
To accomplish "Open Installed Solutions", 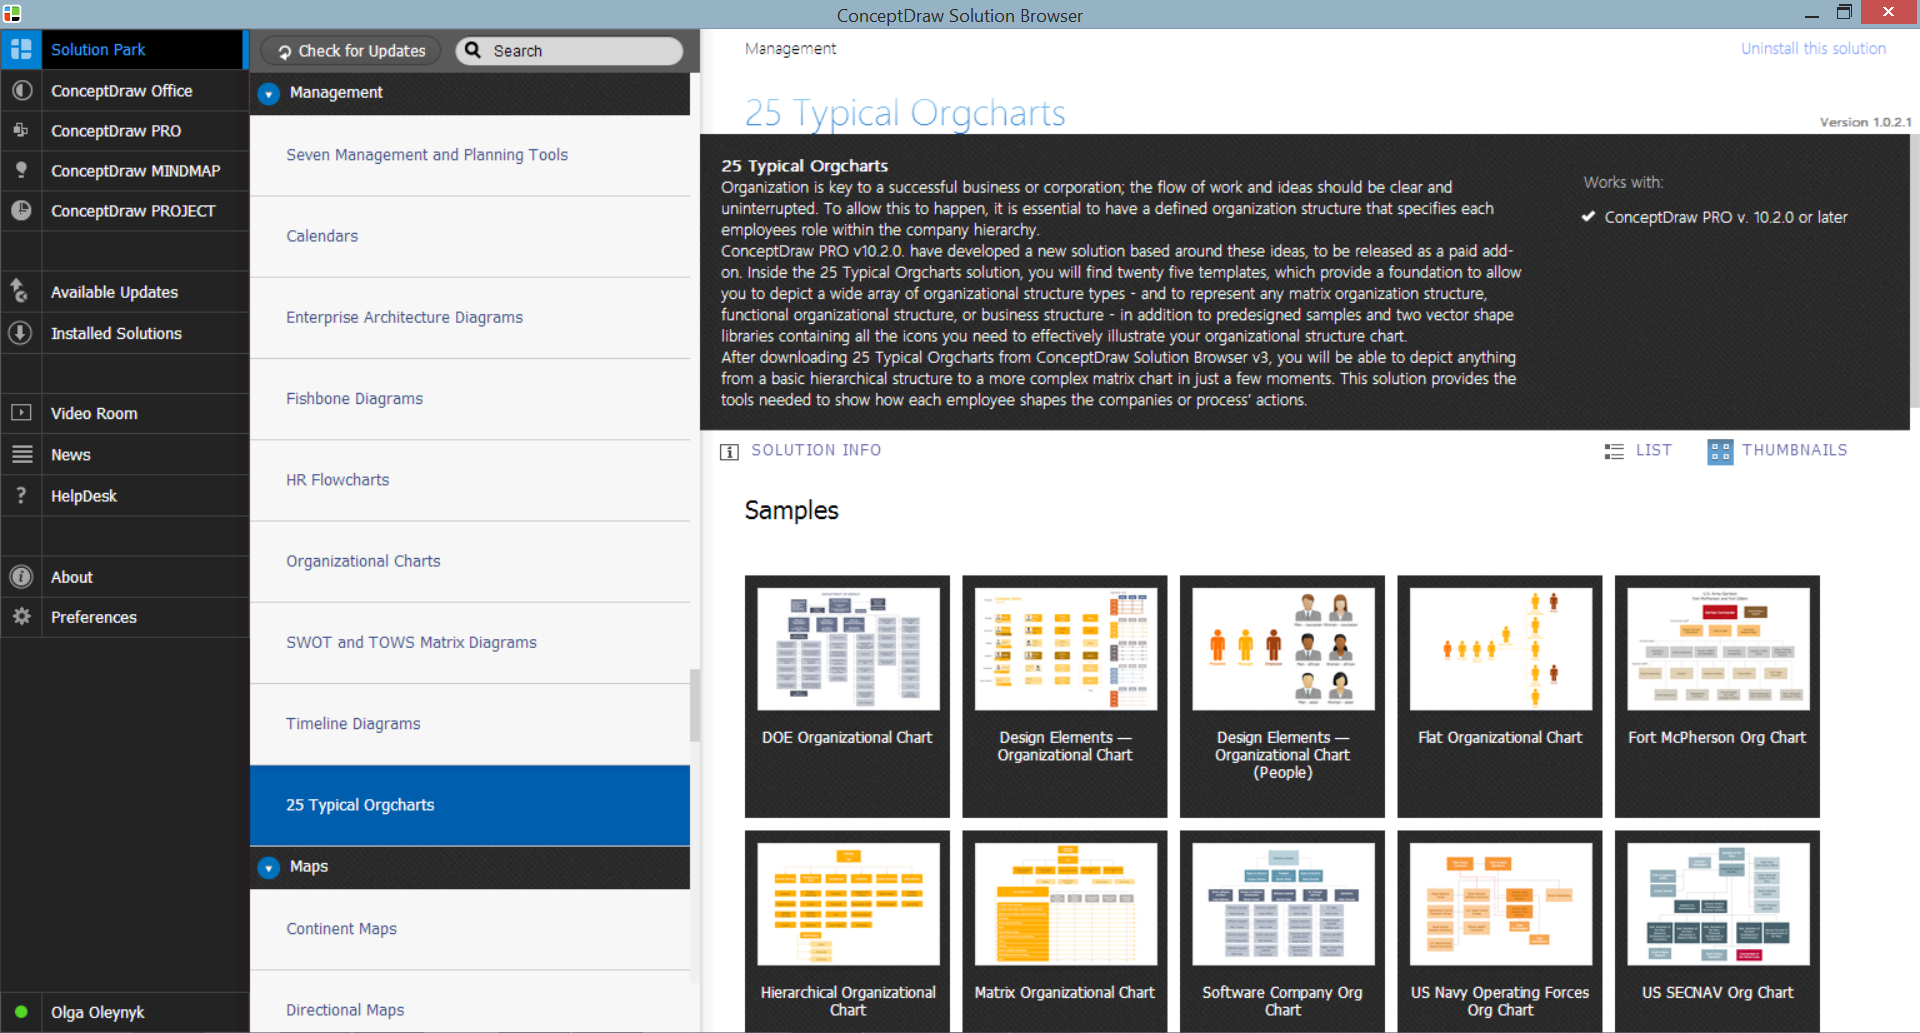I will [x=124, y=333].
